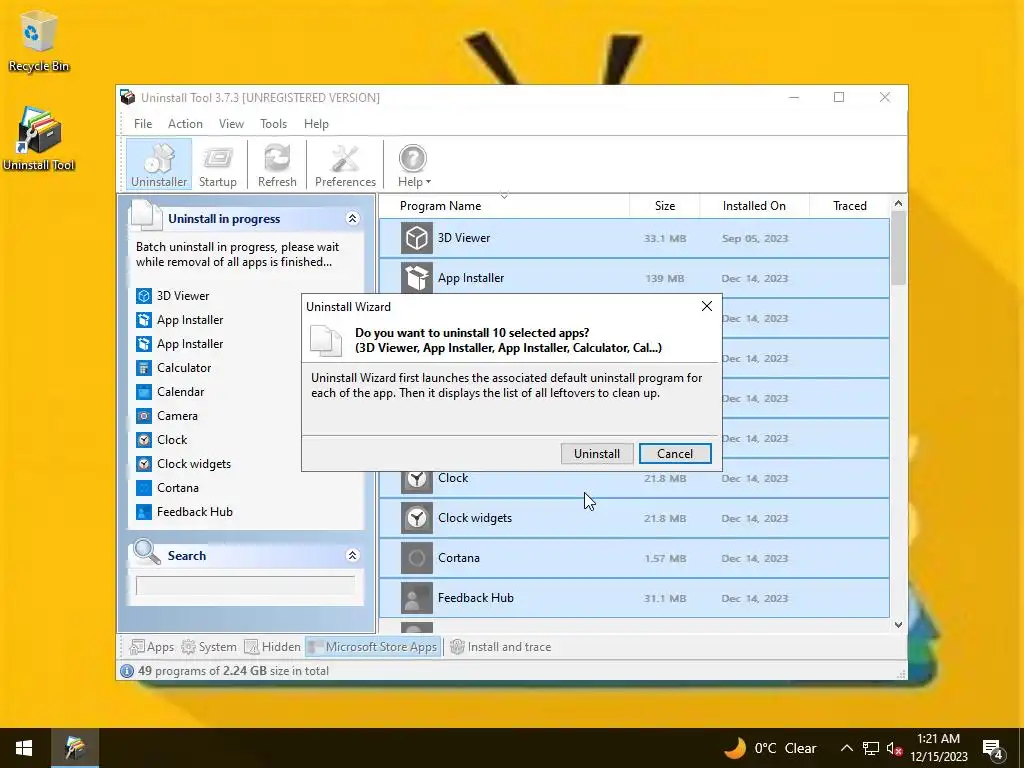The height and width of the screenshot is (768, 1024).
Task: Open Preferences from the toolbar
Action: coord(345,165)
